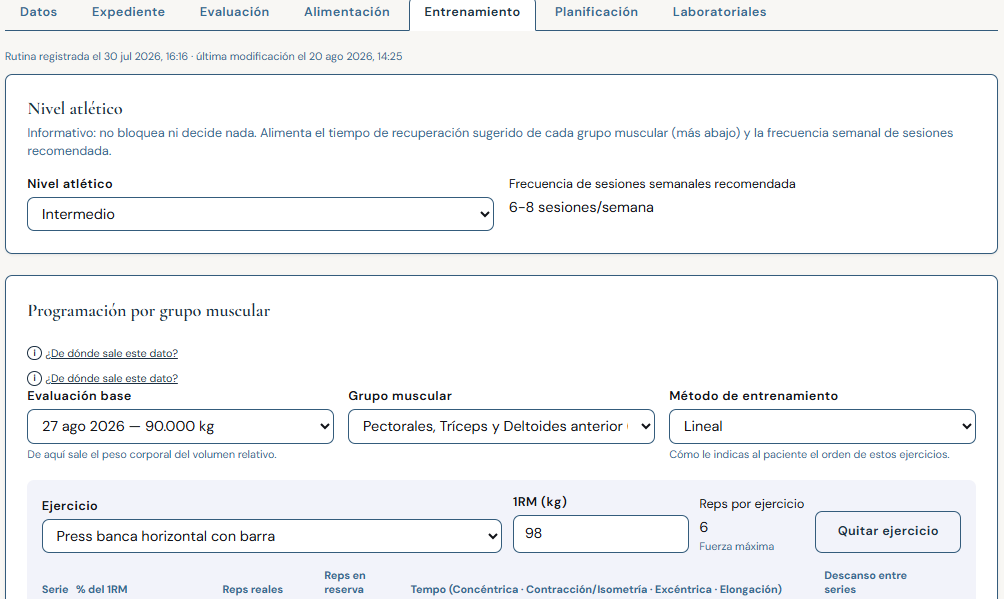Screen dimensions: 1004x599
Task: Click the 'Serie' column header
Action: pos(55,589)
